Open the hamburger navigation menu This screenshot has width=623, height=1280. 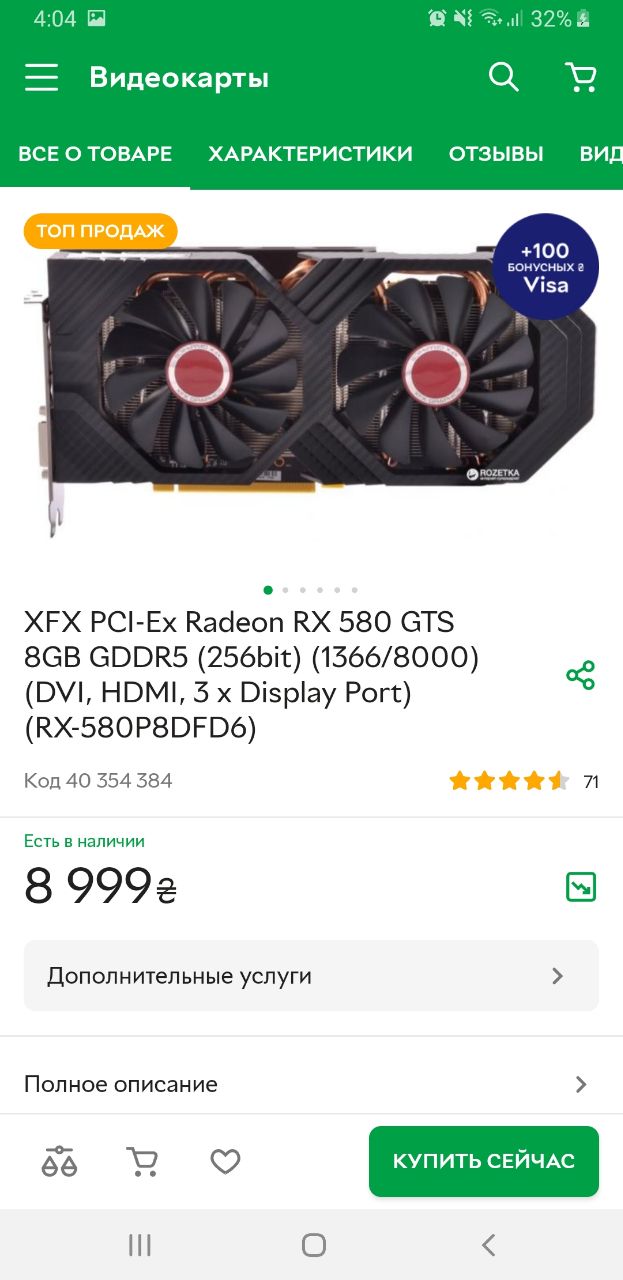42,78
